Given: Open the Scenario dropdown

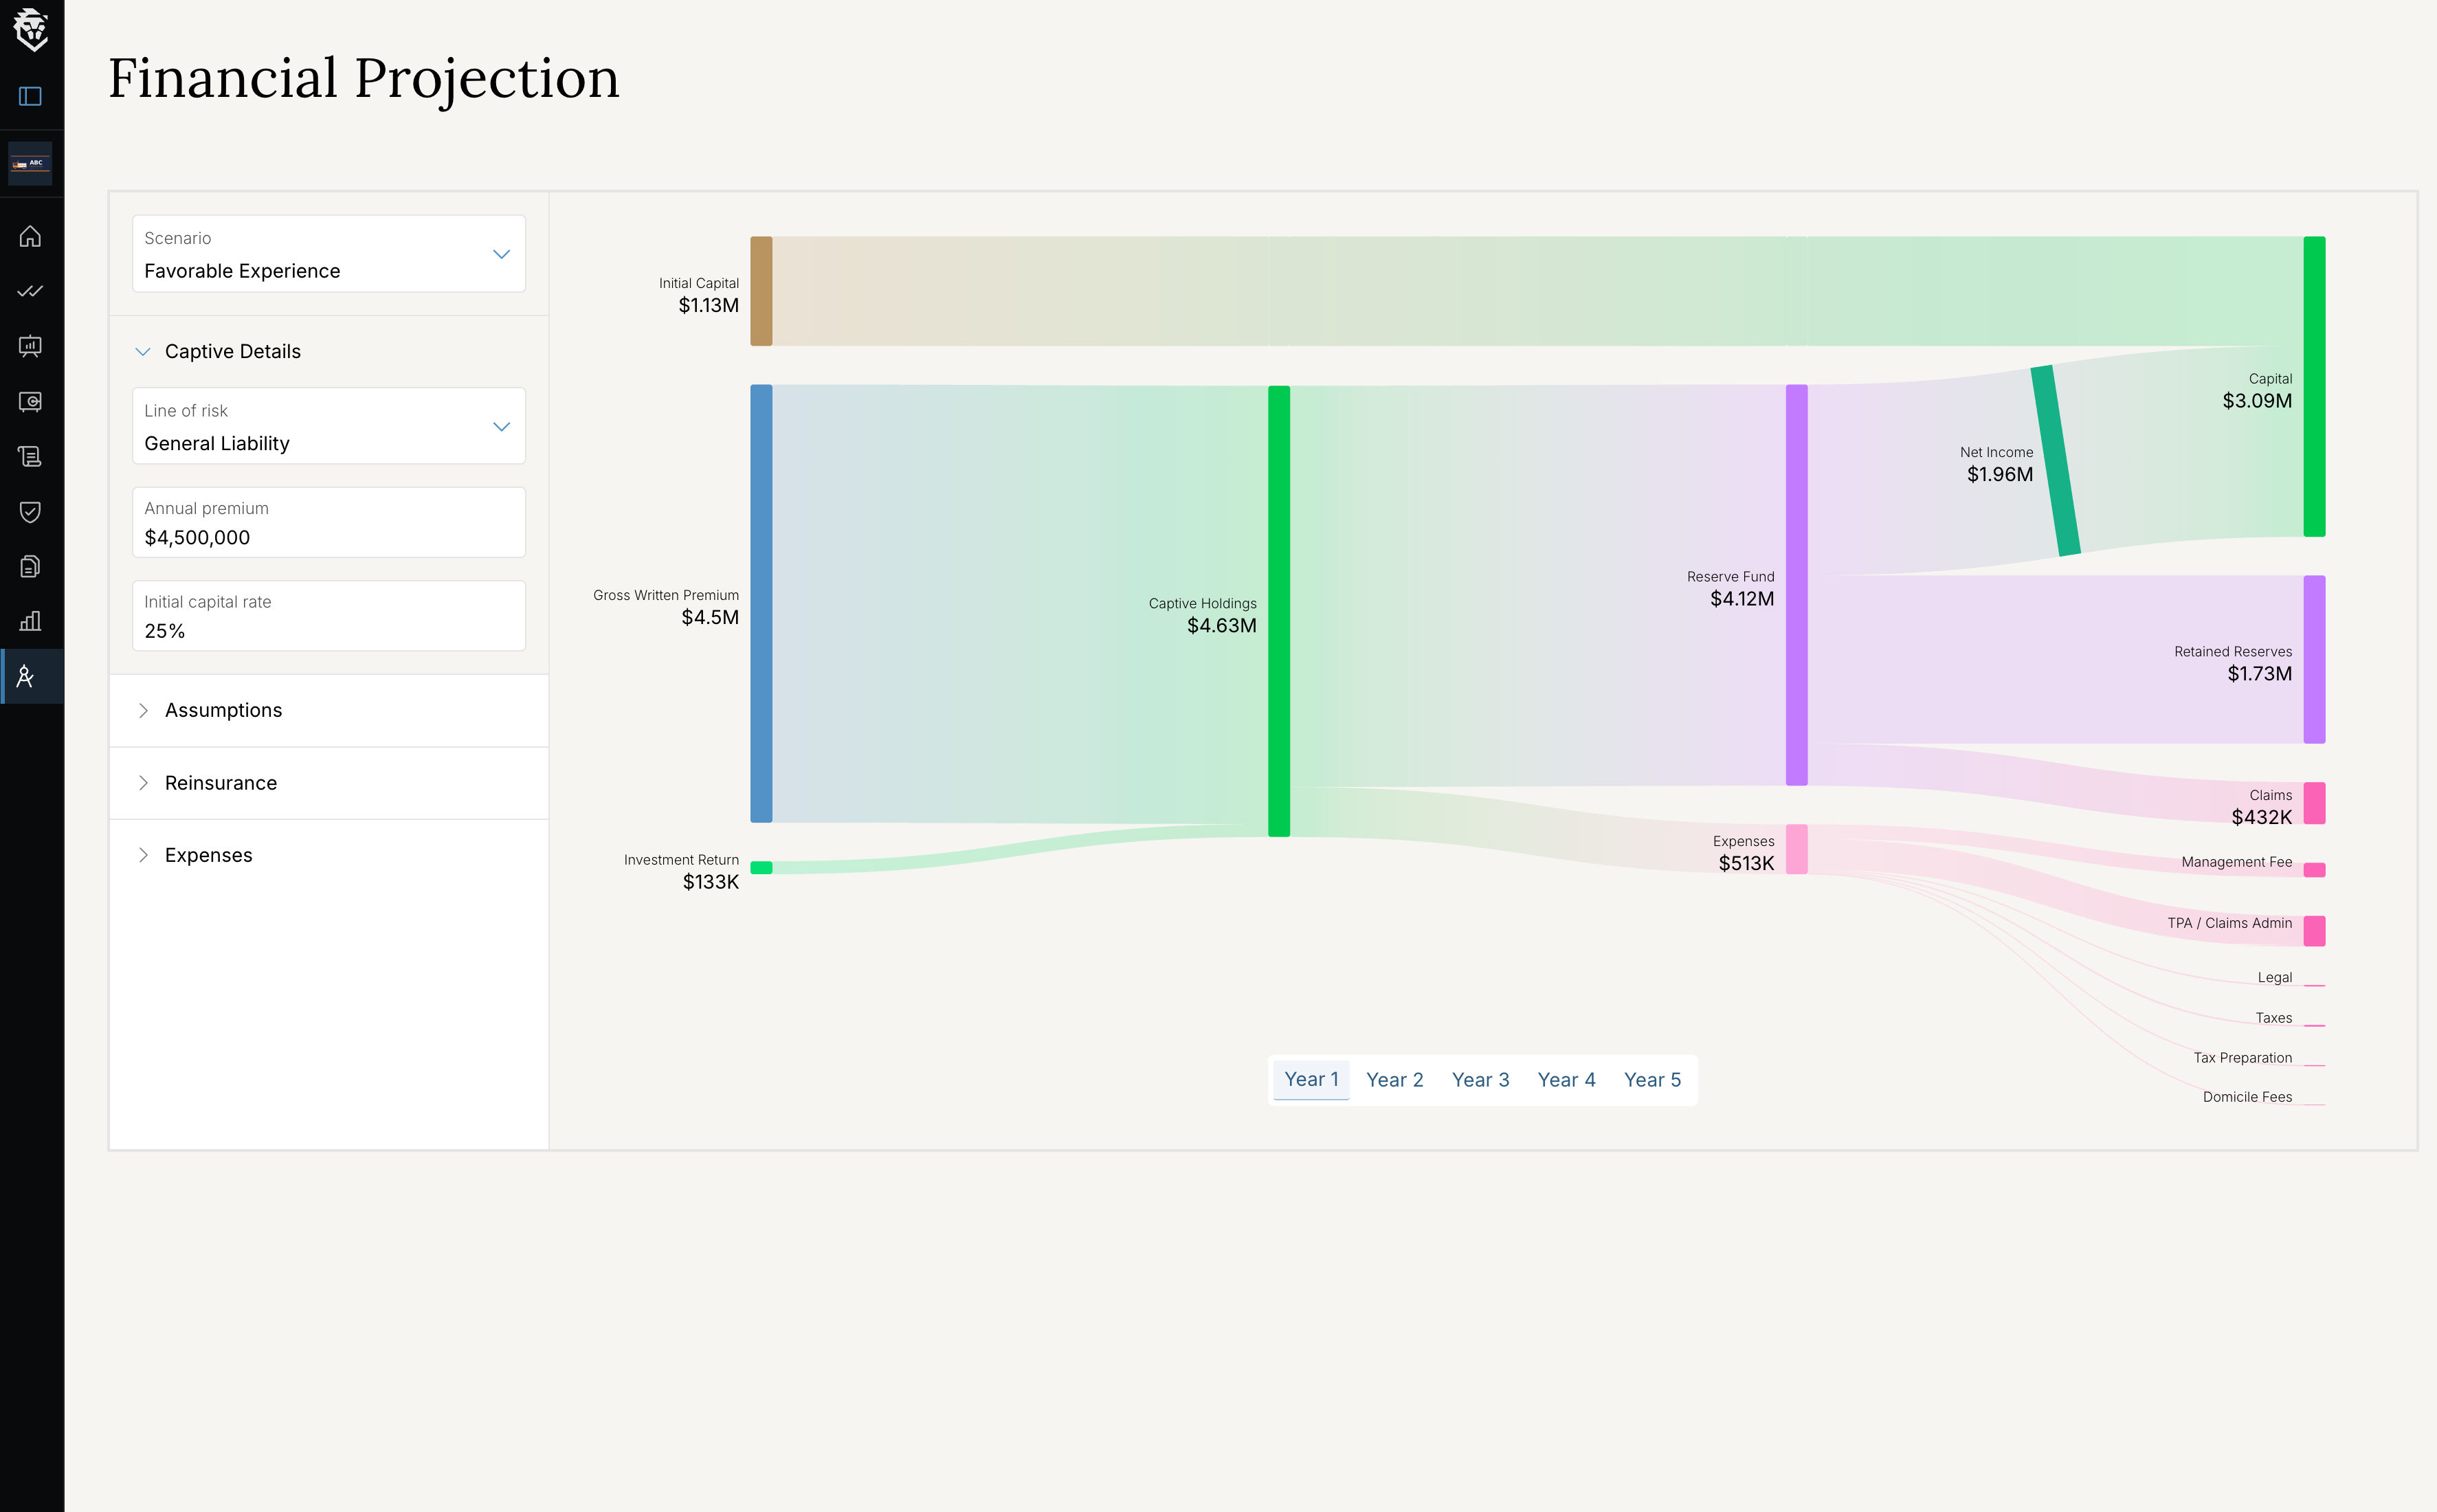Looking at the screenshot, I should click(329, 254).
